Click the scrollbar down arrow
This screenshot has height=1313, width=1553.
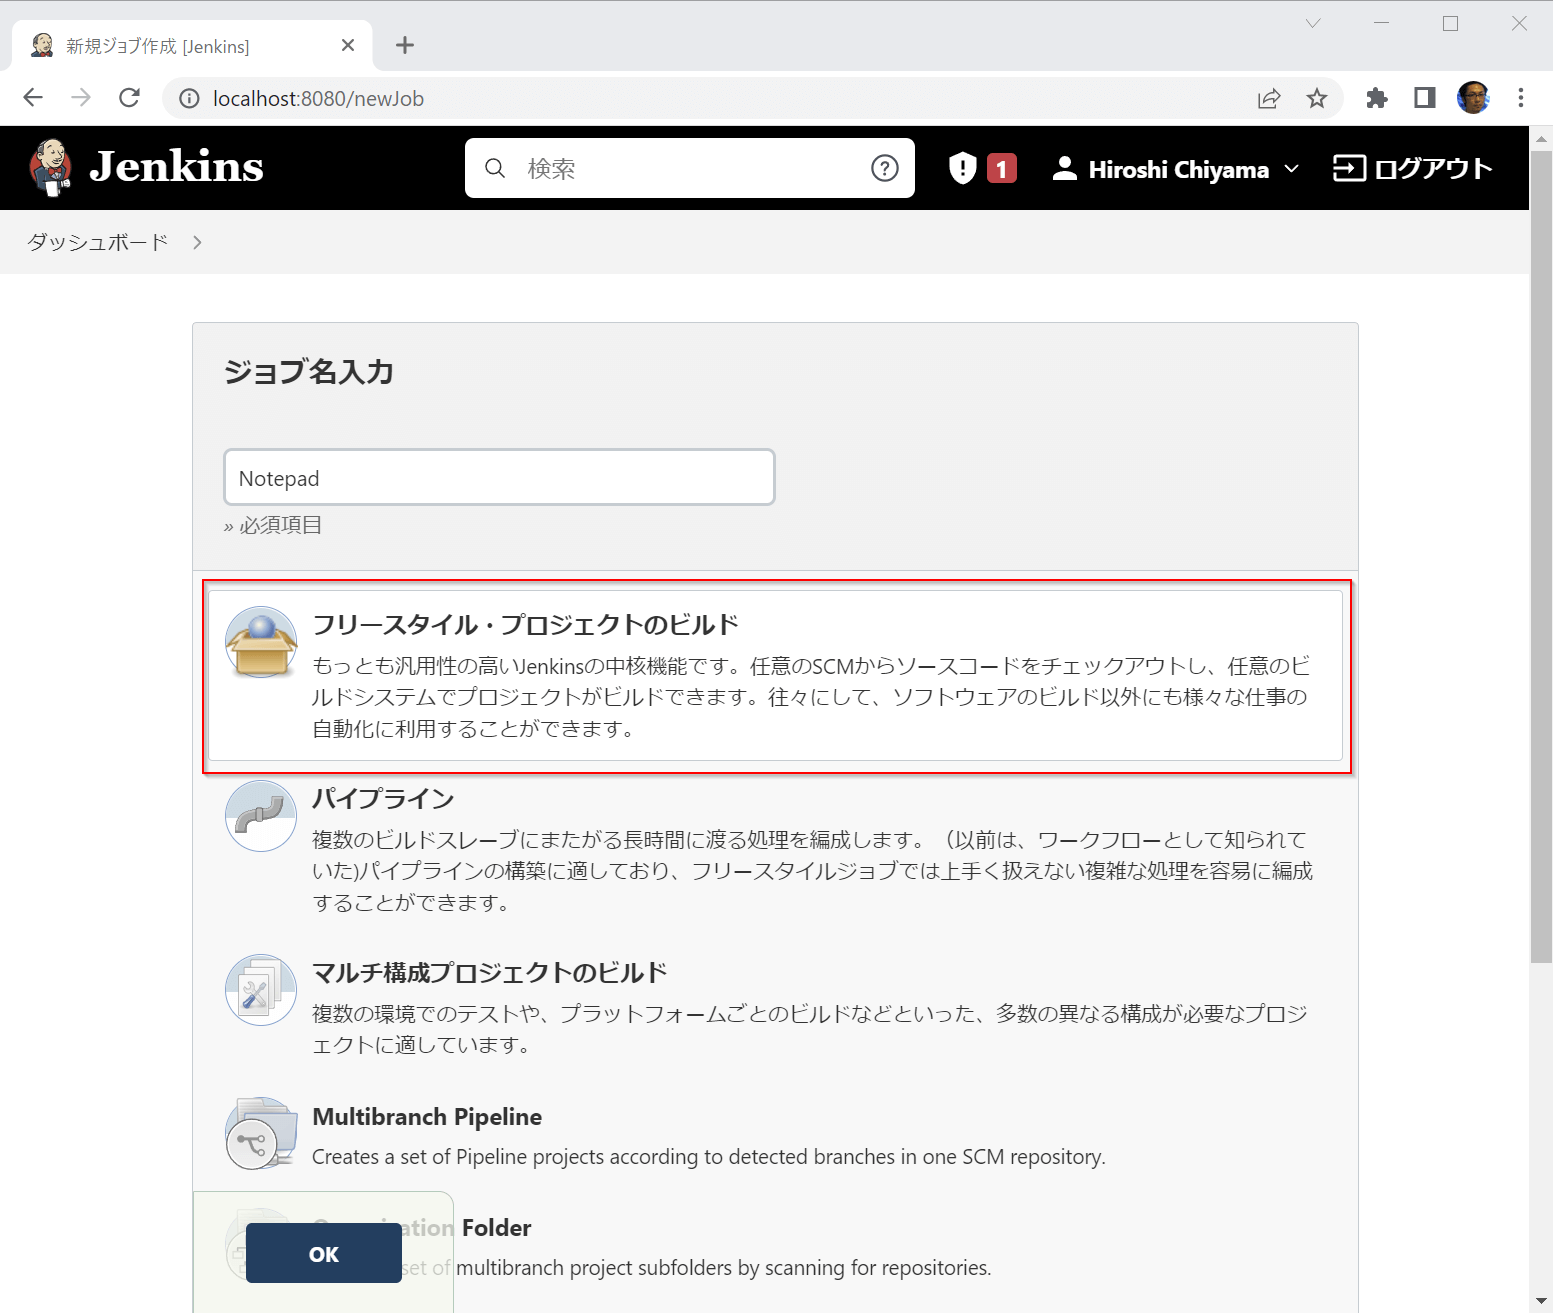point(1541,1301)
